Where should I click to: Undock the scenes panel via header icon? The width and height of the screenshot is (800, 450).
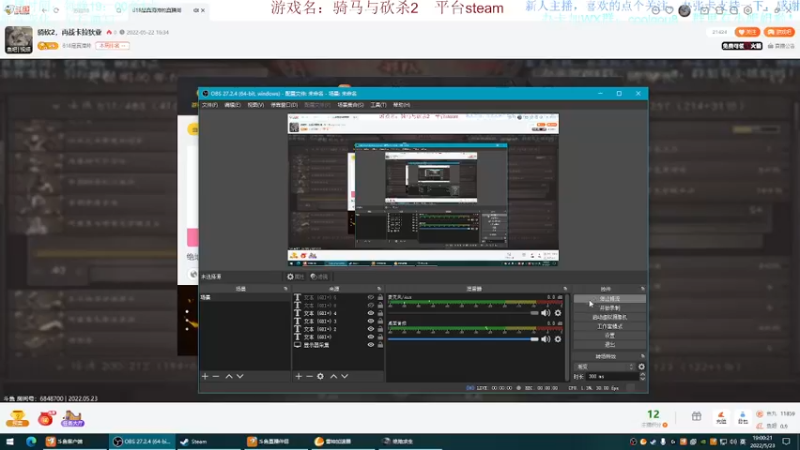pyautogui.click(x=286, y=289)
